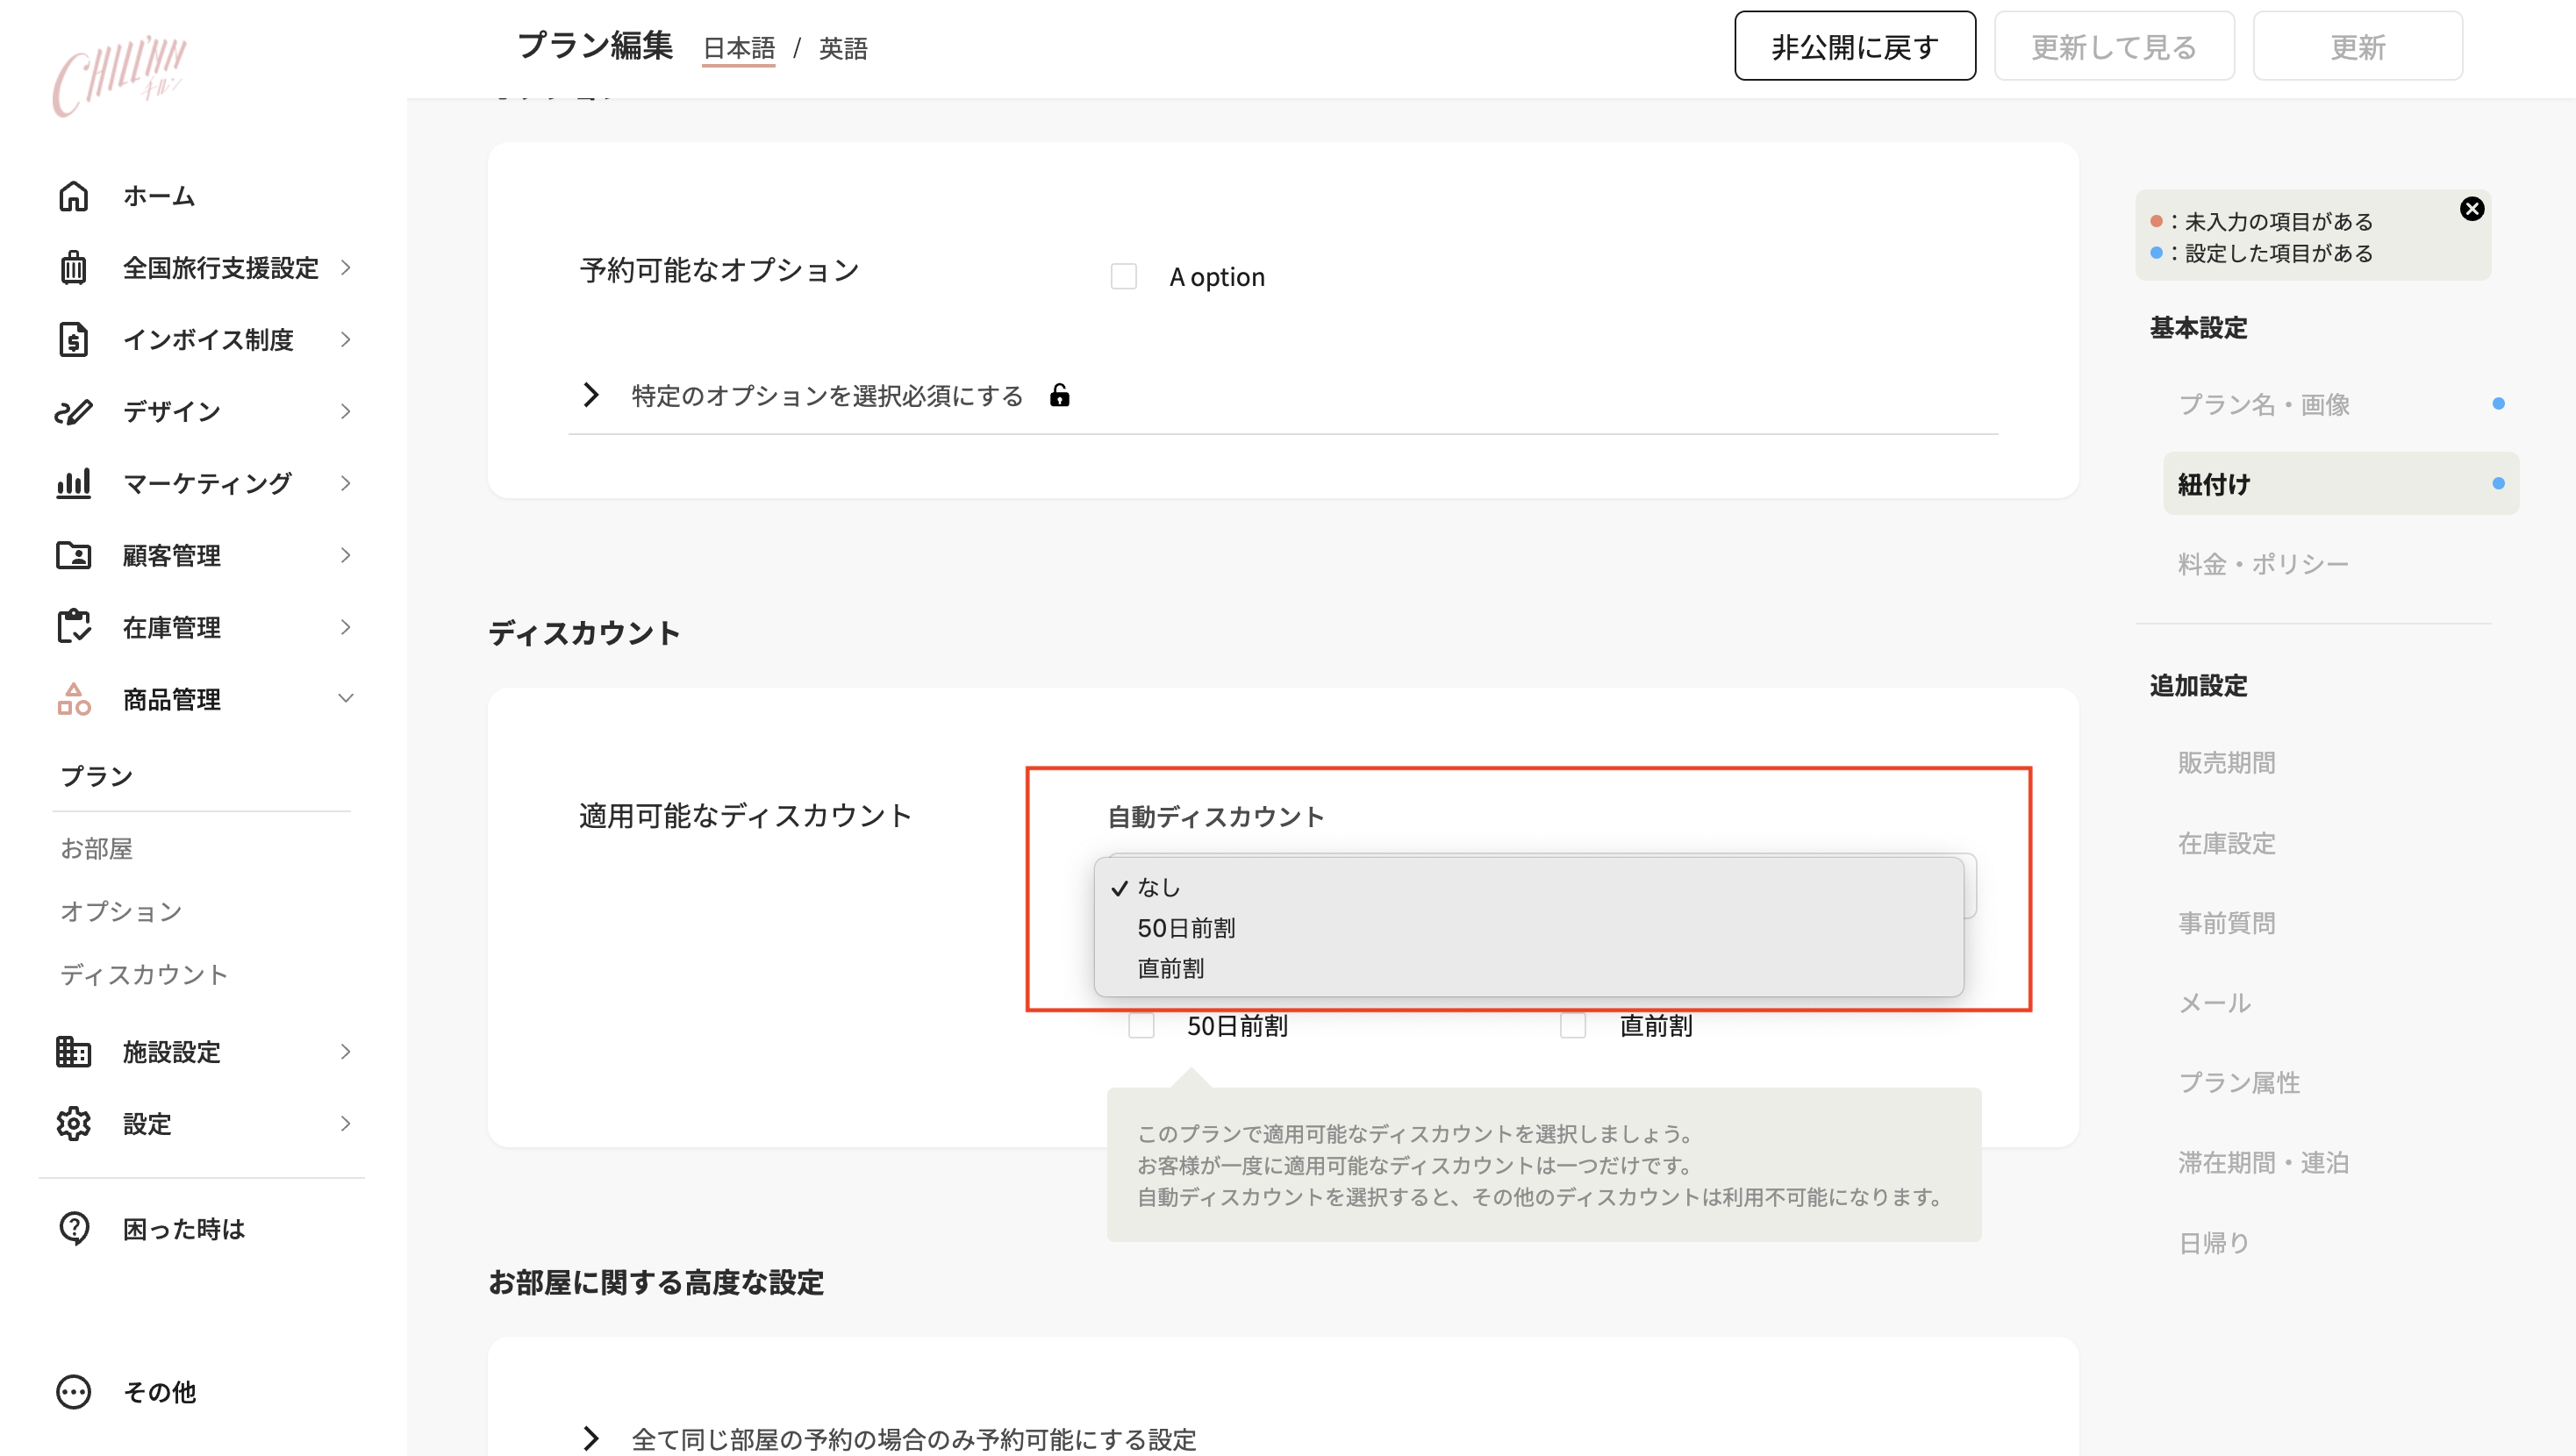Open 在庫管理 via the clipboard icon

[x=74, y=627]
